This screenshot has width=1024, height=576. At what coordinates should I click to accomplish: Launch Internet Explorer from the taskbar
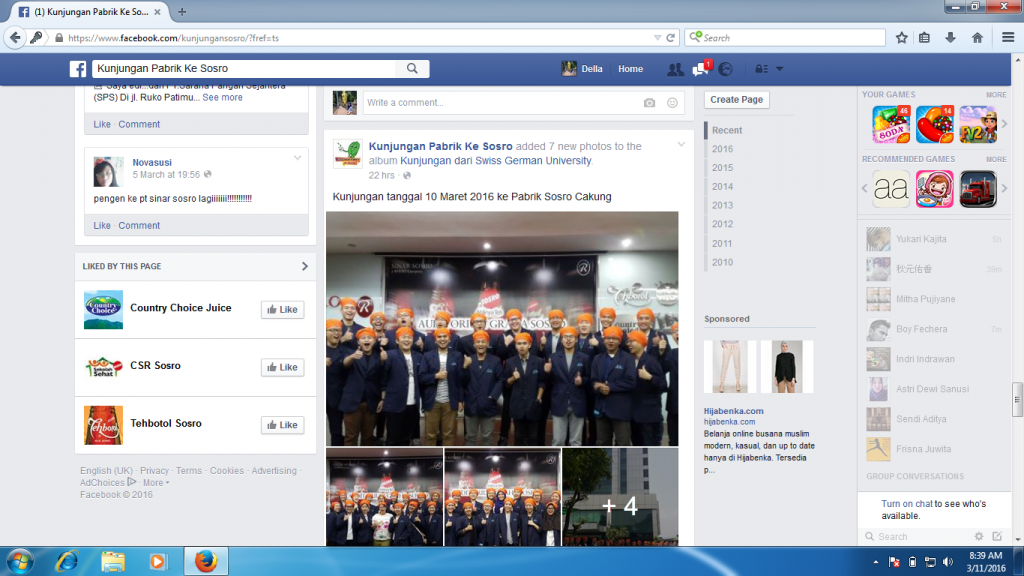[67, 562]
